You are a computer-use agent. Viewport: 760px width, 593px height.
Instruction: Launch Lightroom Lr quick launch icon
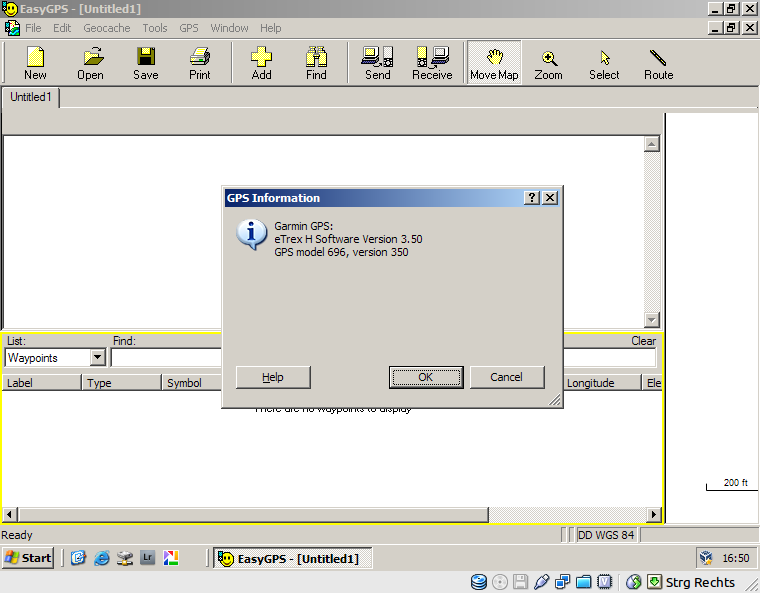pyautogui.click(x=147, y=558)
